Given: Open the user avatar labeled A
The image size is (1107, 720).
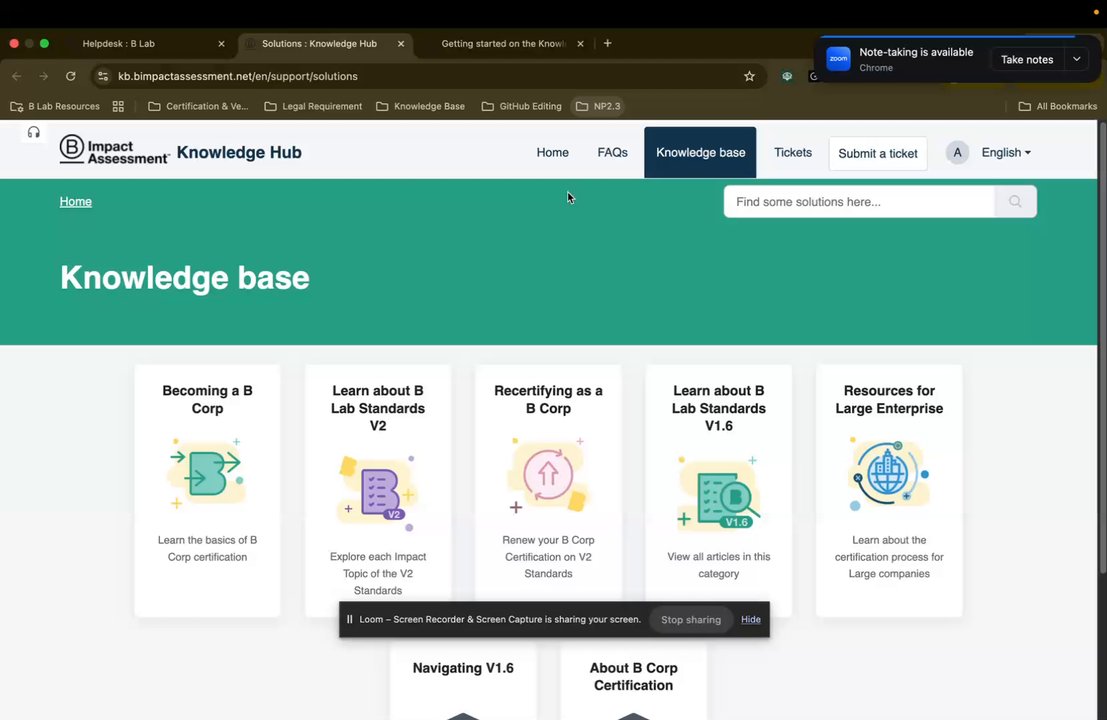Looking at the screenshot, I should click(x=957, y=152).
